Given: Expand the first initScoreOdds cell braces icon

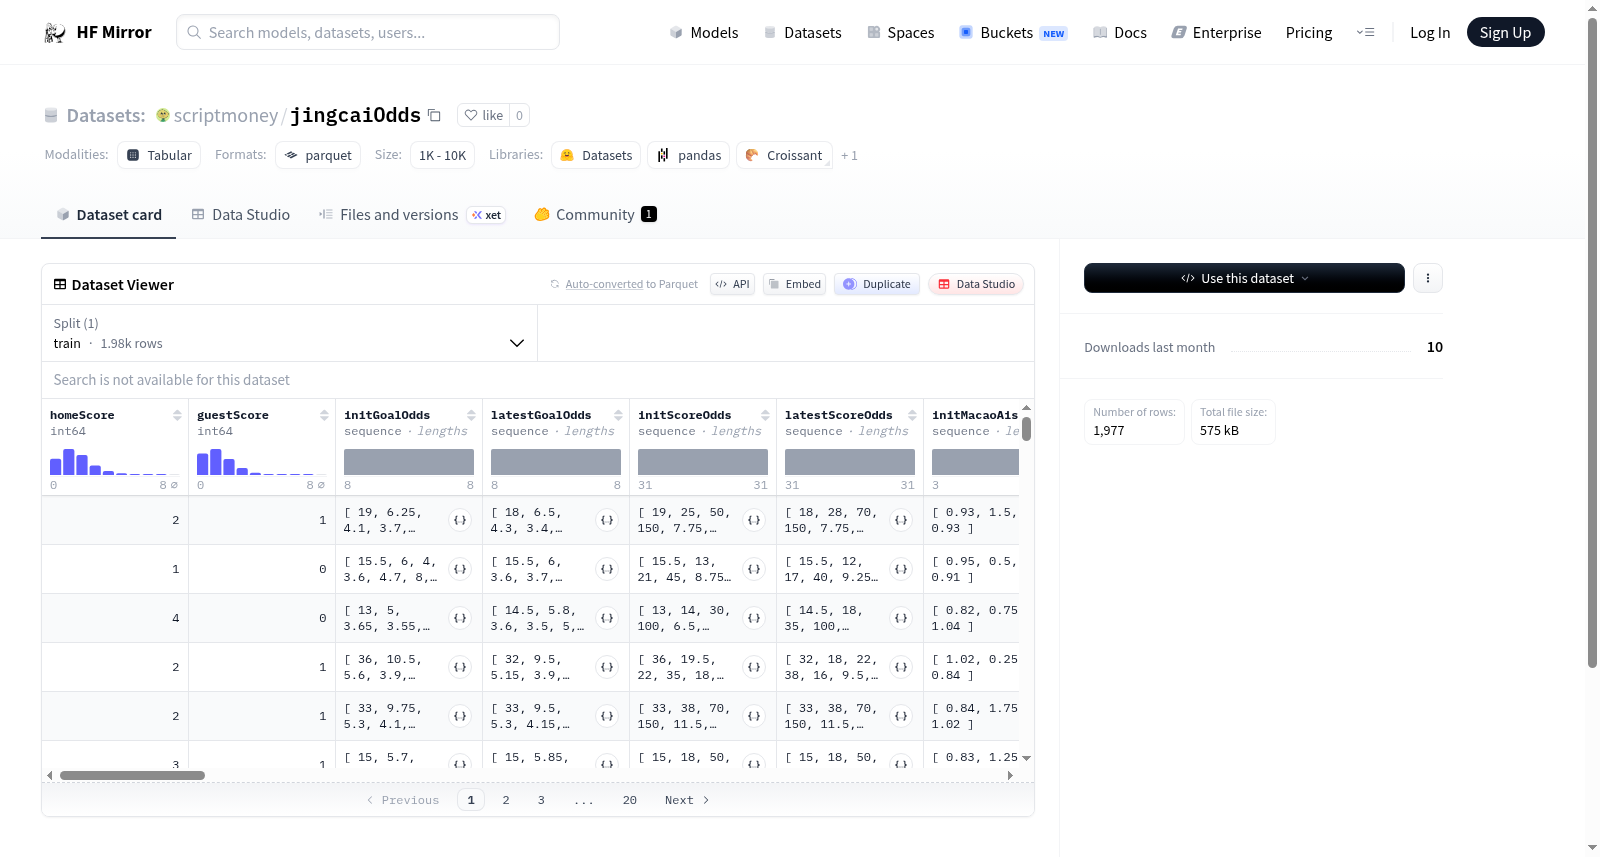Looking at the screenshot, I should [x=754, y=520].
